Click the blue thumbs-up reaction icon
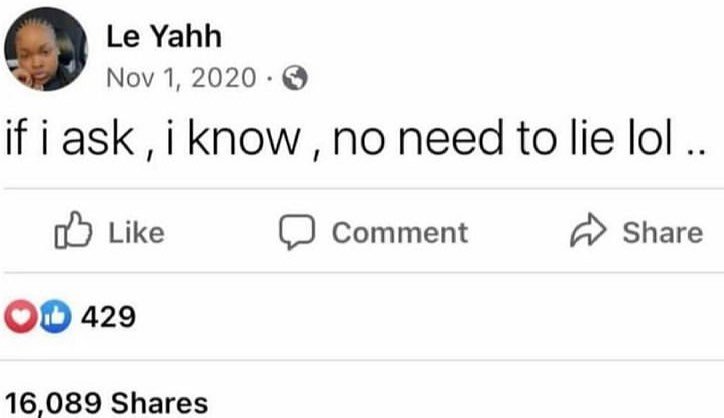 click(62, 318)
